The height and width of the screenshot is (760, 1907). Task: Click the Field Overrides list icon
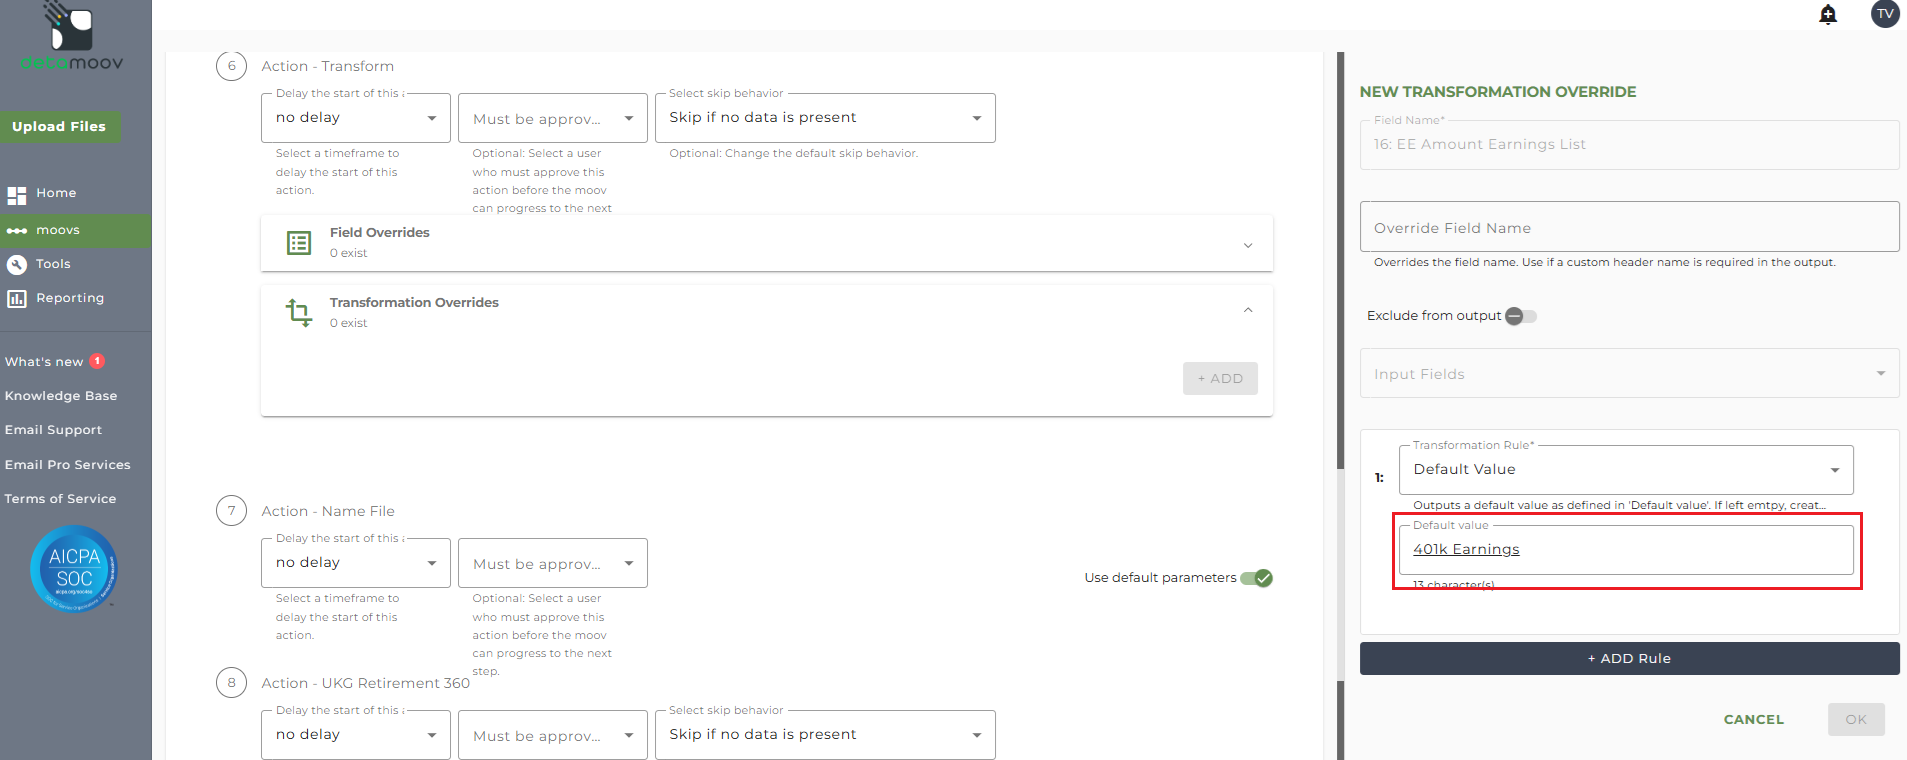299,243
